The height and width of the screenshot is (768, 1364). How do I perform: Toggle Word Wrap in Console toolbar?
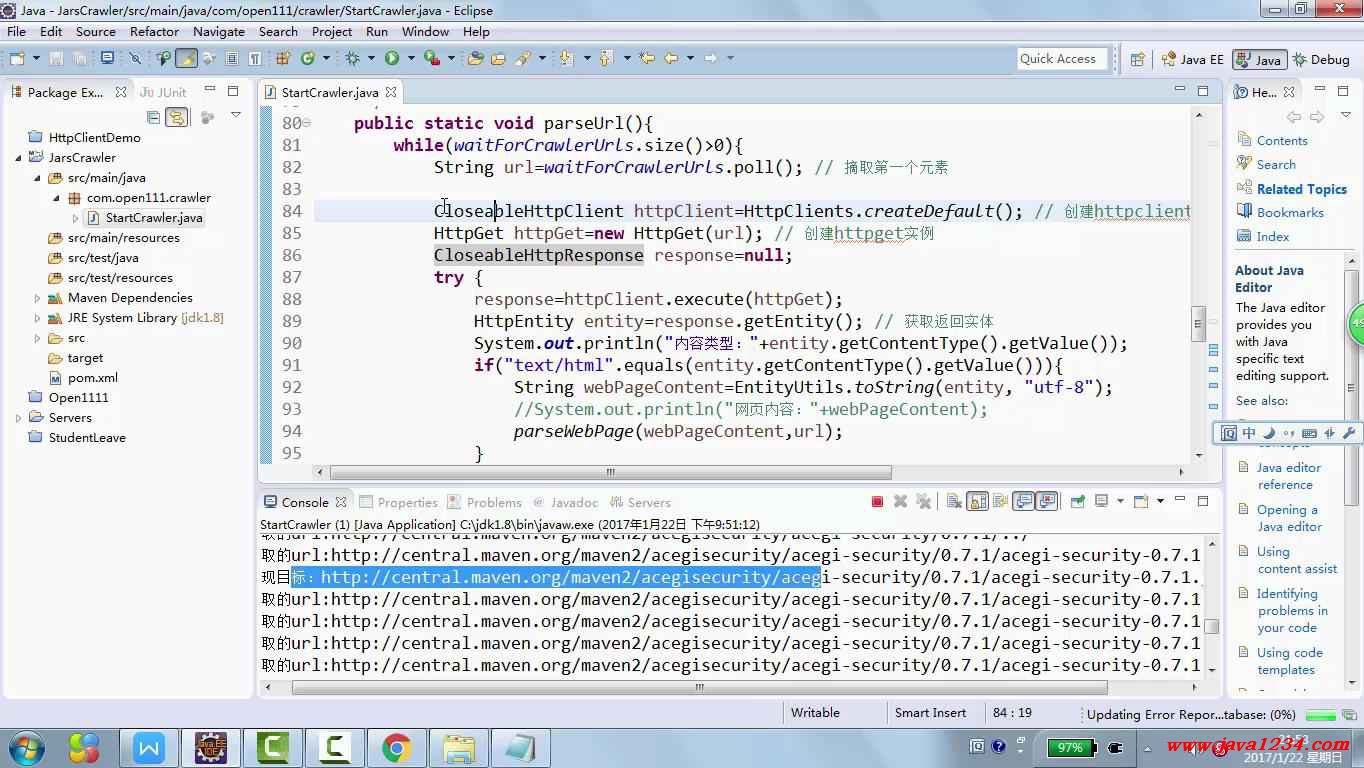point(1000,501)
